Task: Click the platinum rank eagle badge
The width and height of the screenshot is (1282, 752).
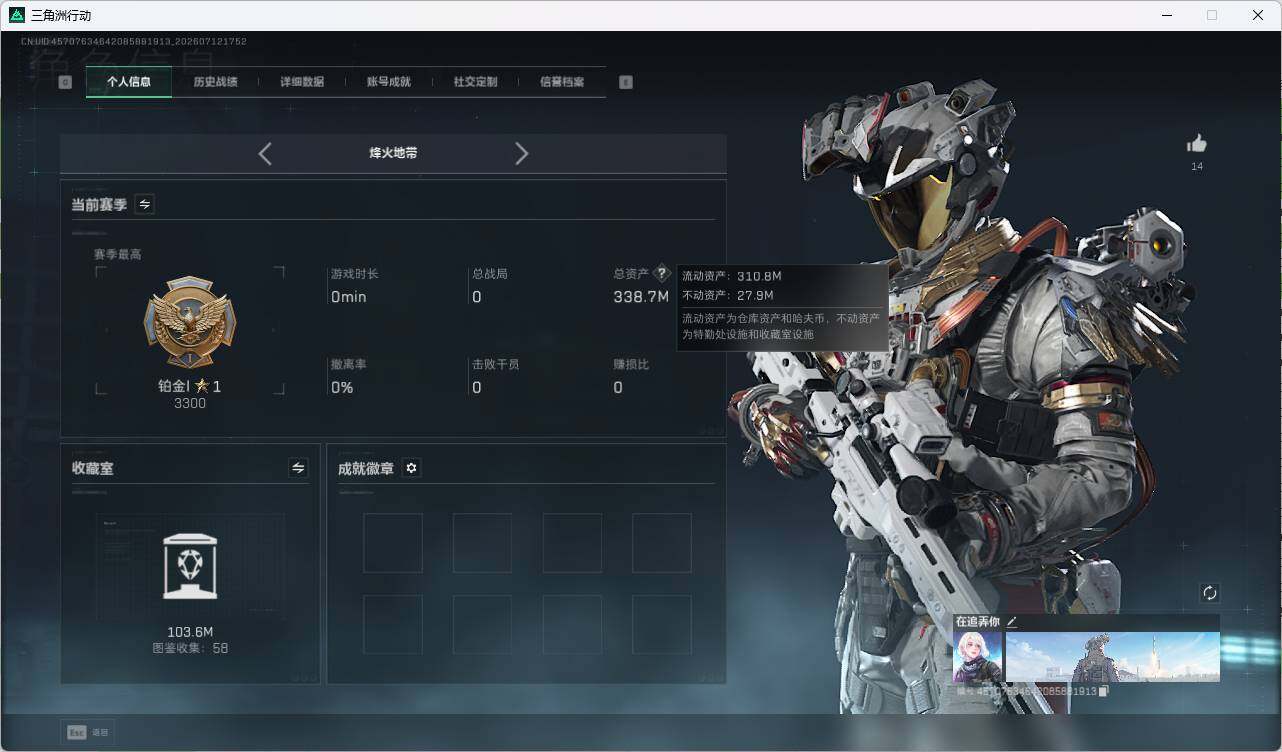Action: click(190, 322)
